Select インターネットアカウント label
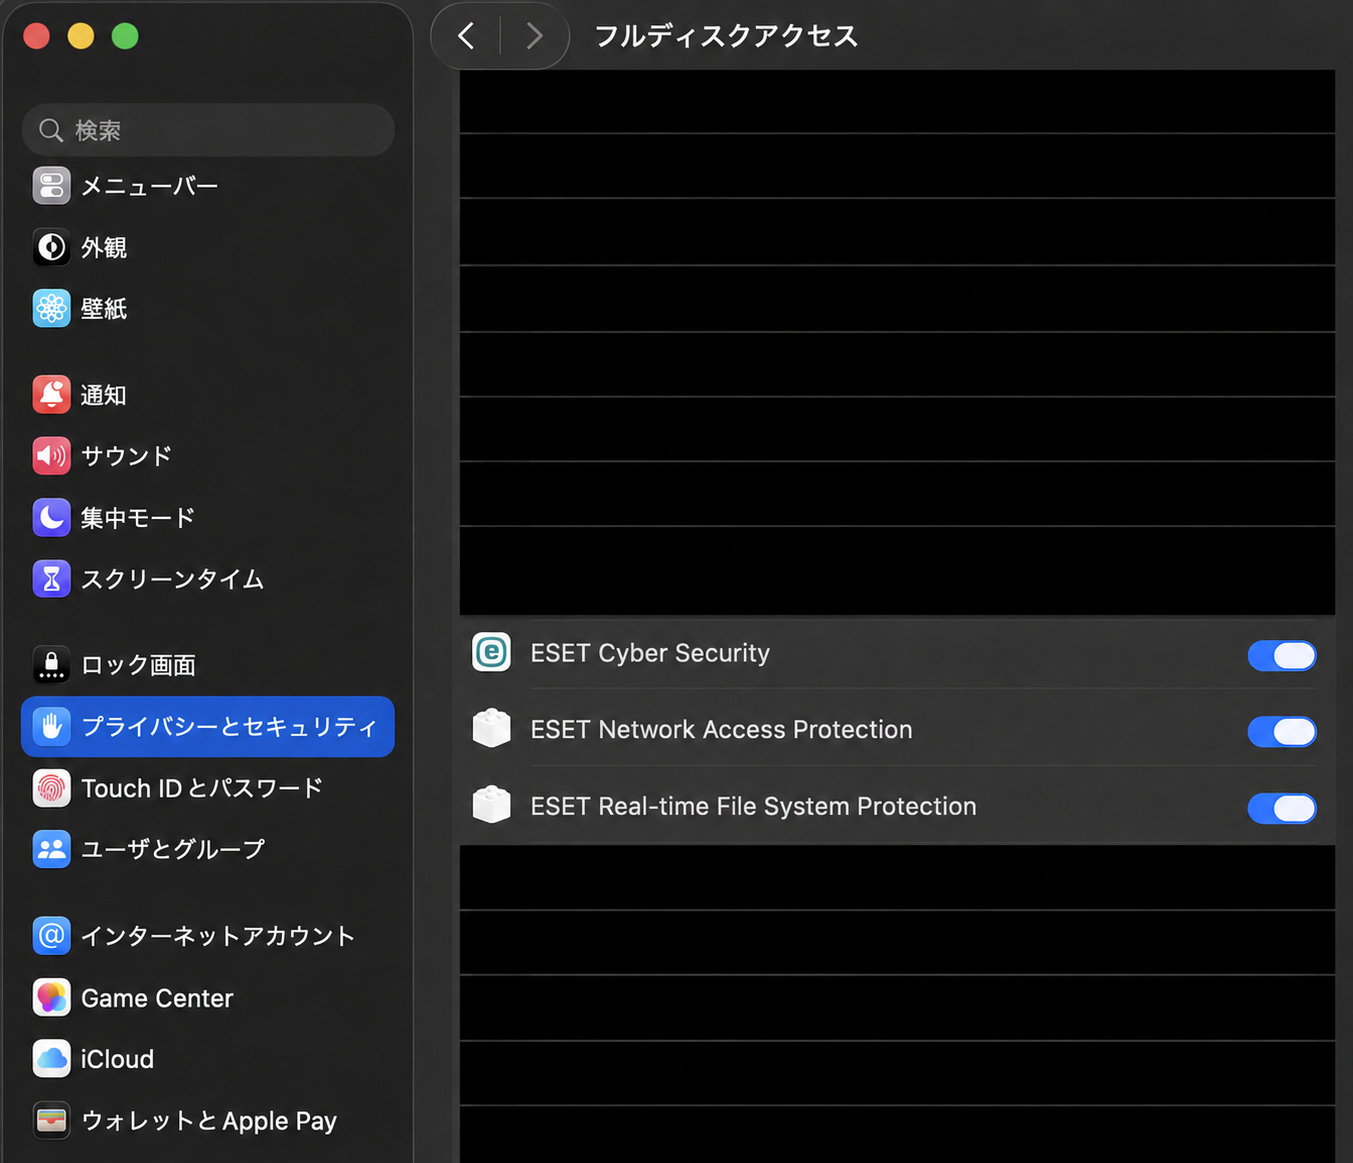The width and height of the screenshot is (1353, 1163). [x=218, y=936]
